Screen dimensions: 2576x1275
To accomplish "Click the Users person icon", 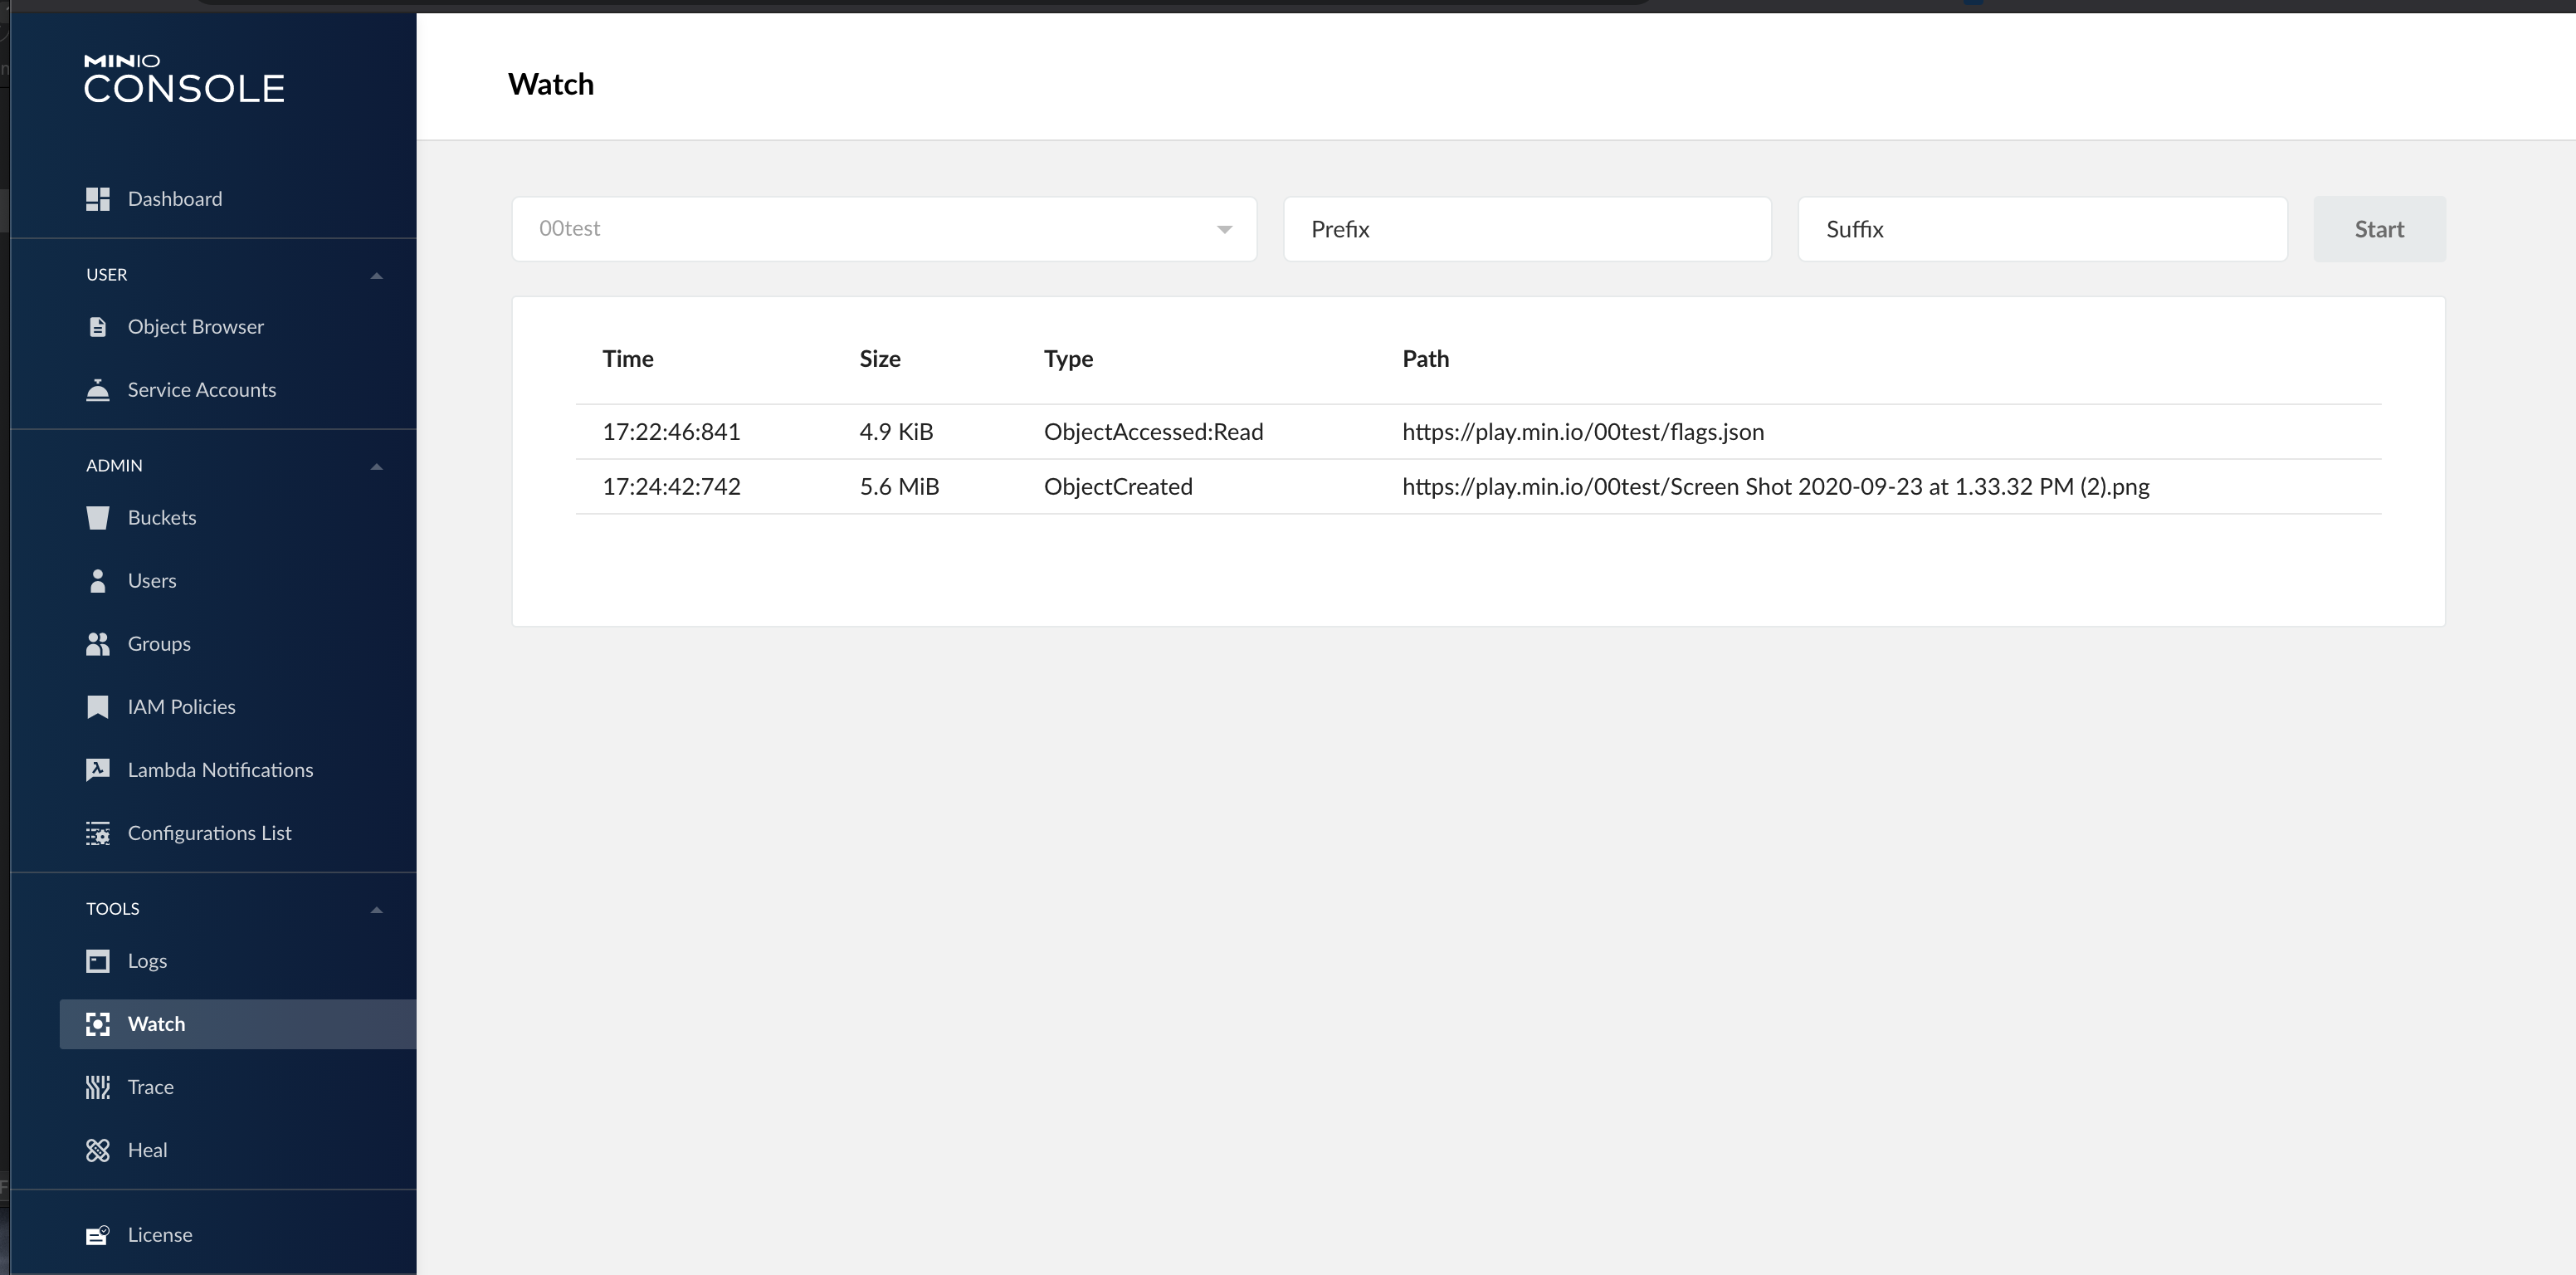I will click(98, 581).
